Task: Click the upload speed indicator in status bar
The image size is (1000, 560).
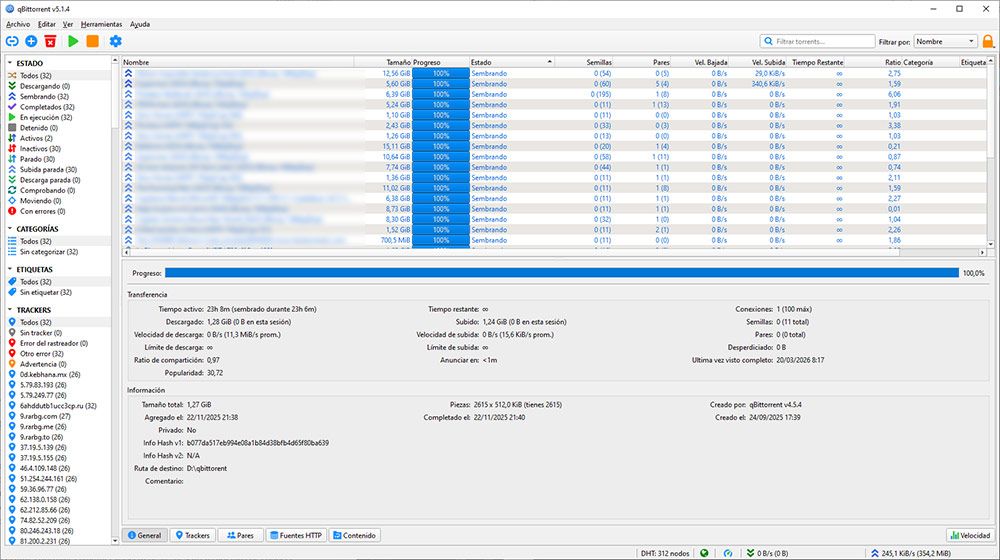Action: click(x=911, y=553)
